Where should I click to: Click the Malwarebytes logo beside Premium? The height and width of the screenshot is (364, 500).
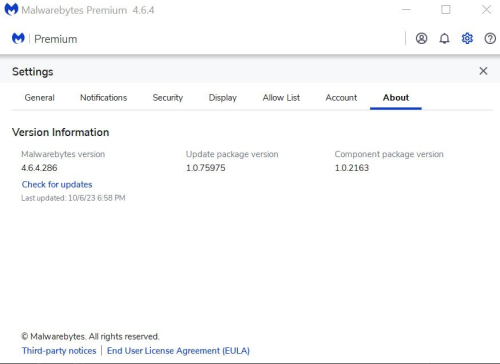pyautogui.click(x=18, y=39)
